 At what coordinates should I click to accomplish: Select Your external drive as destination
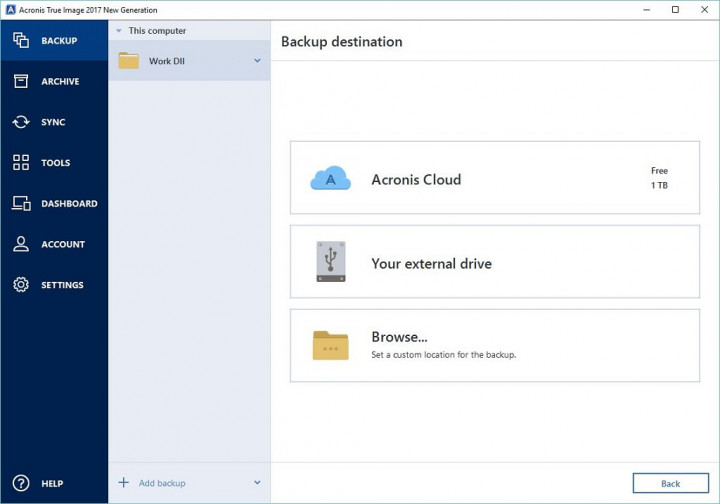coord(495,262)
